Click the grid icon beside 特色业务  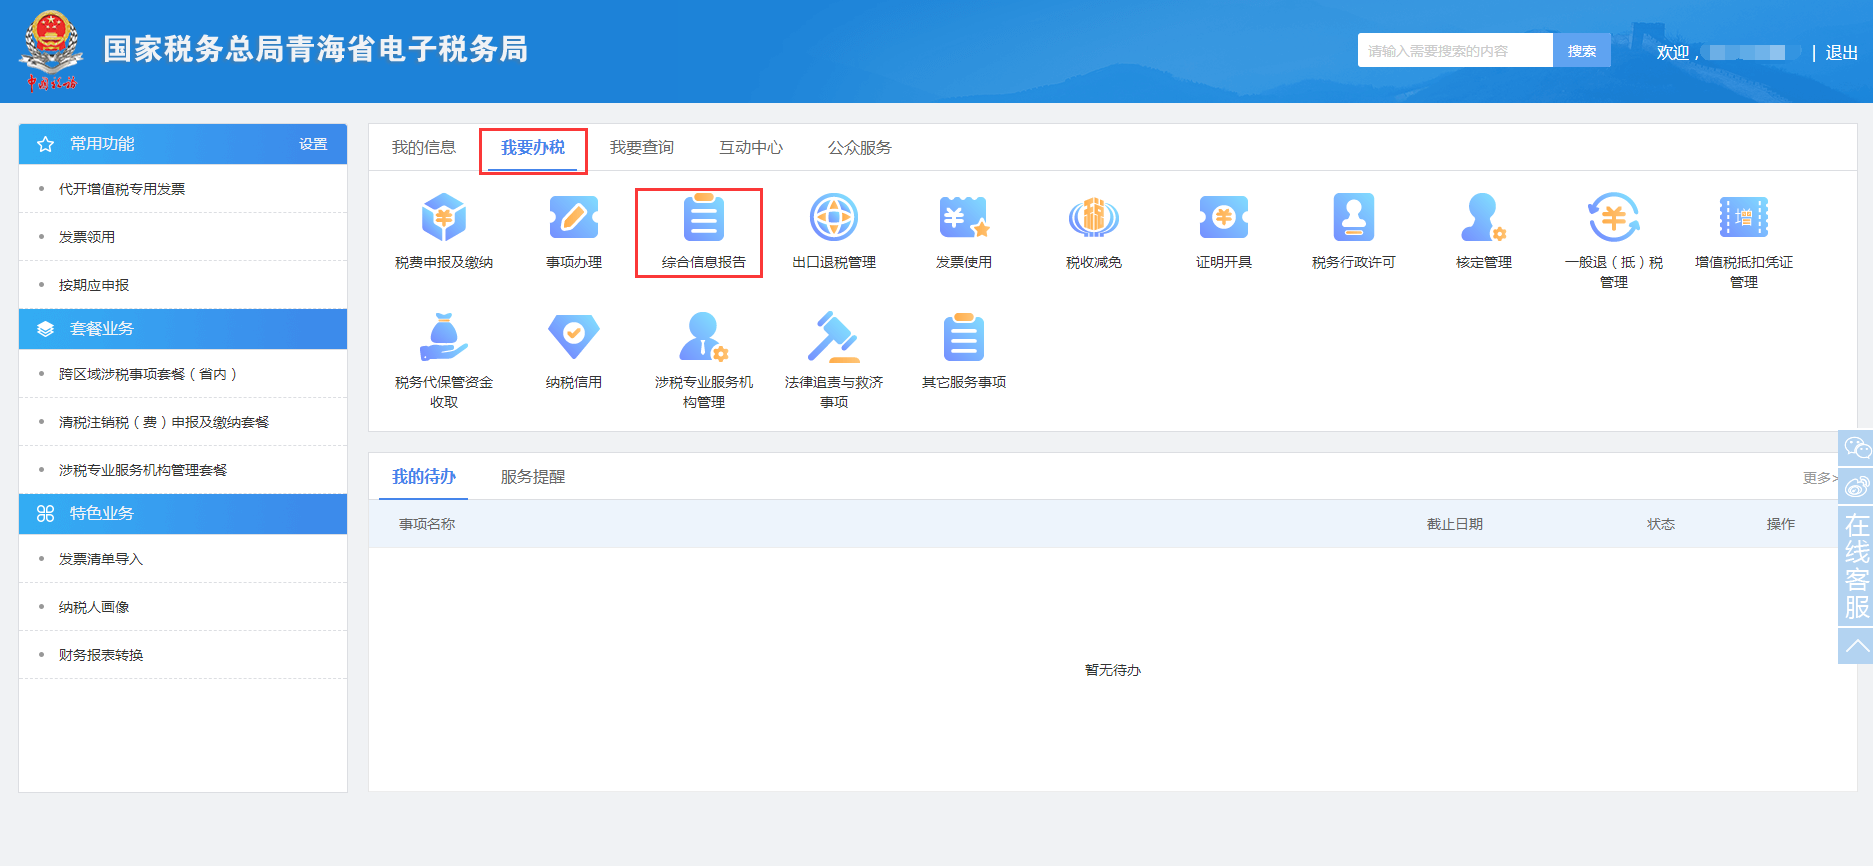coord(45,513)
